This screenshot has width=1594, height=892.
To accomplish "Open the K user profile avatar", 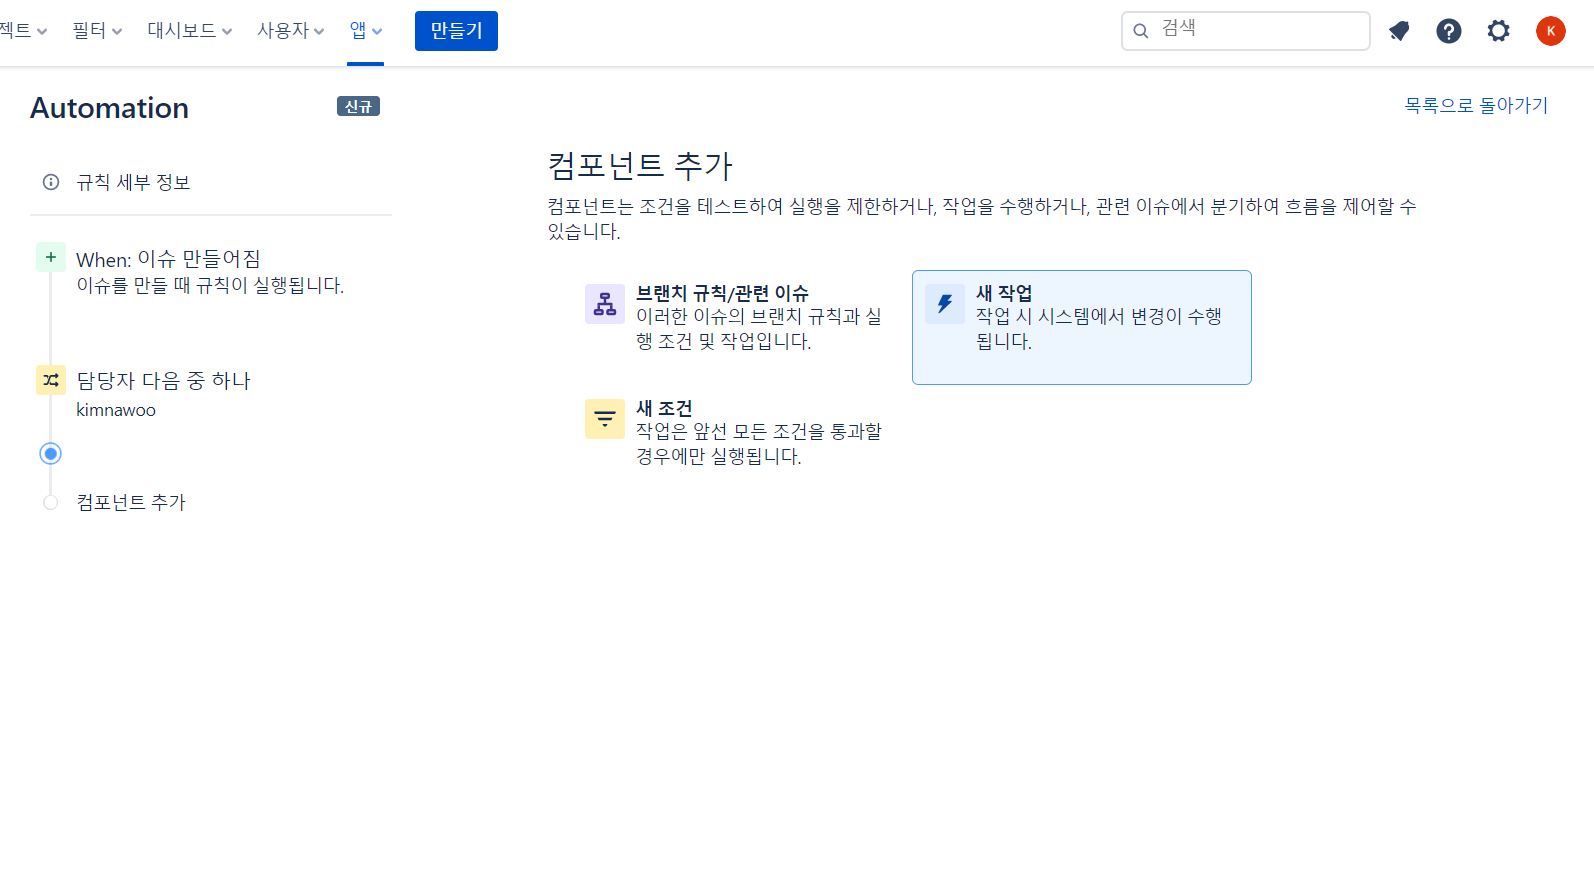I will tap(1551, 31).
